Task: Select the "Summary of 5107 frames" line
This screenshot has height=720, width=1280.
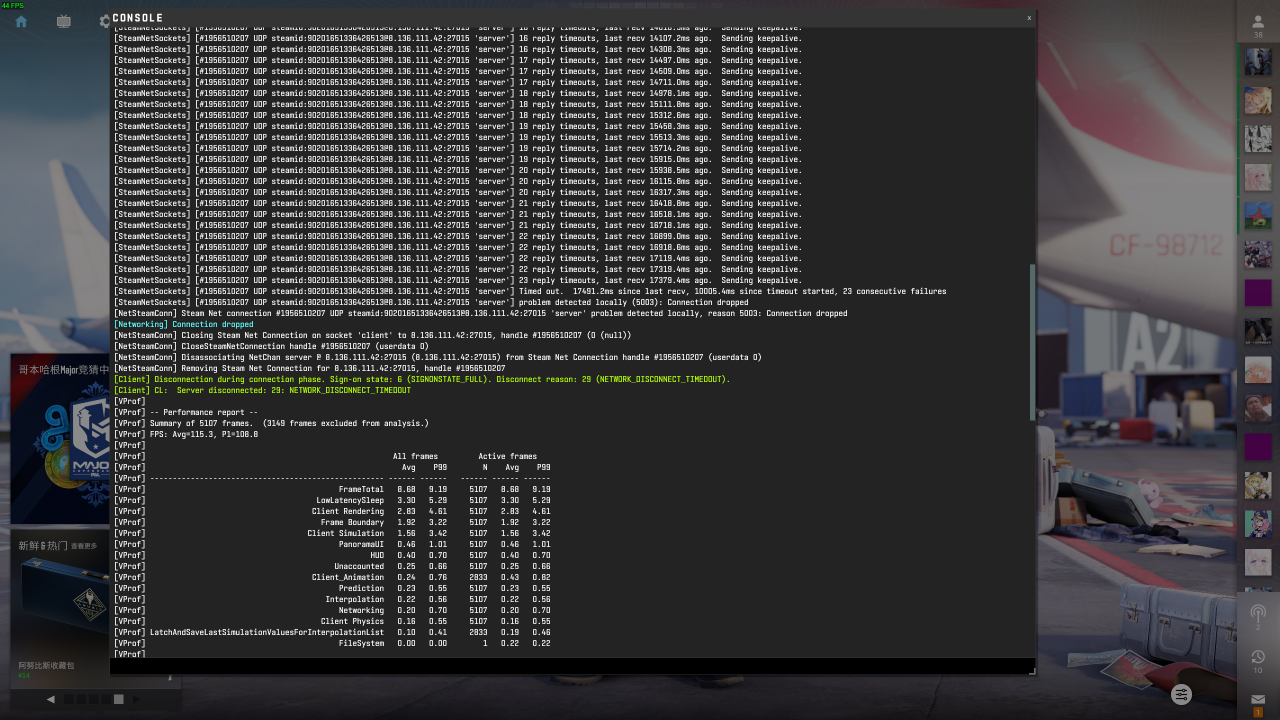Action: [x=271, y=423]
